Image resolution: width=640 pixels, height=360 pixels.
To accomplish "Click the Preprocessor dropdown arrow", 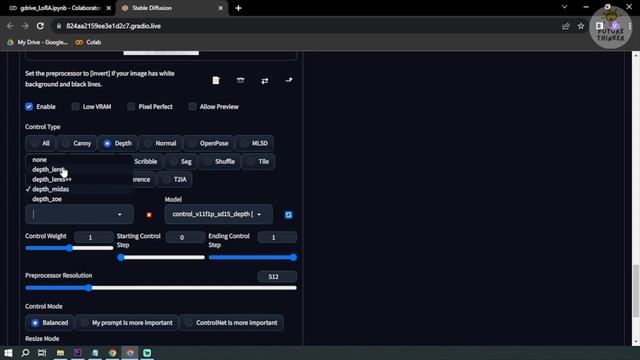I will [120, 215].
